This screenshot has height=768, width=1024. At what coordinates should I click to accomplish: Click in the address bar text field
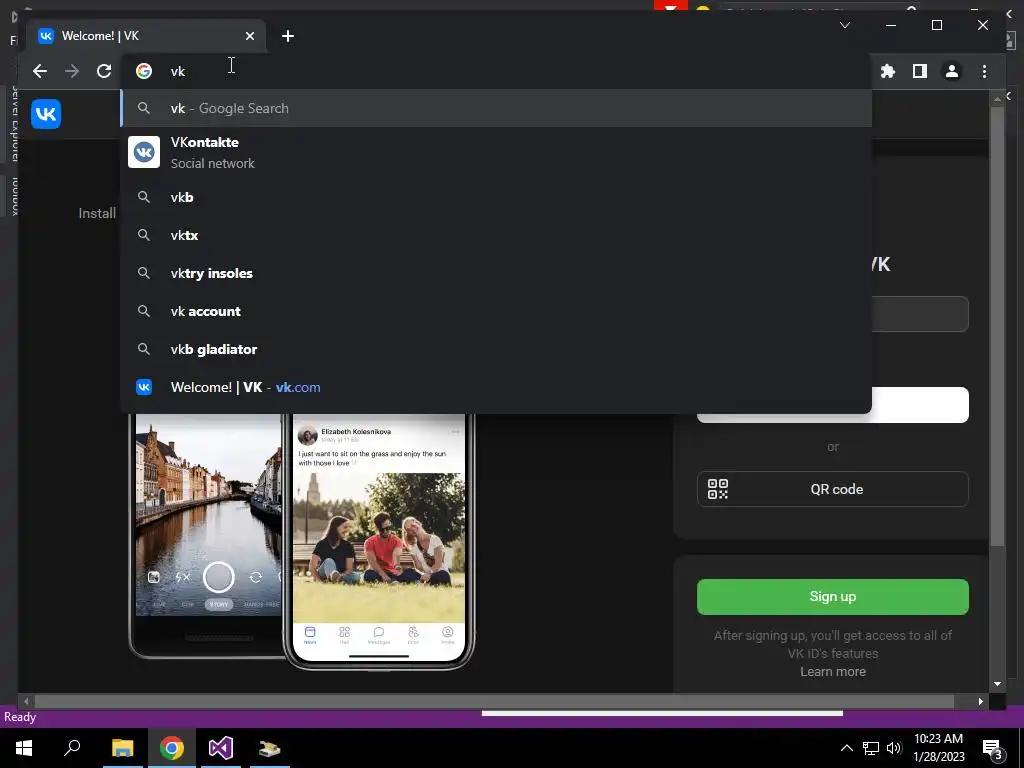496,71
